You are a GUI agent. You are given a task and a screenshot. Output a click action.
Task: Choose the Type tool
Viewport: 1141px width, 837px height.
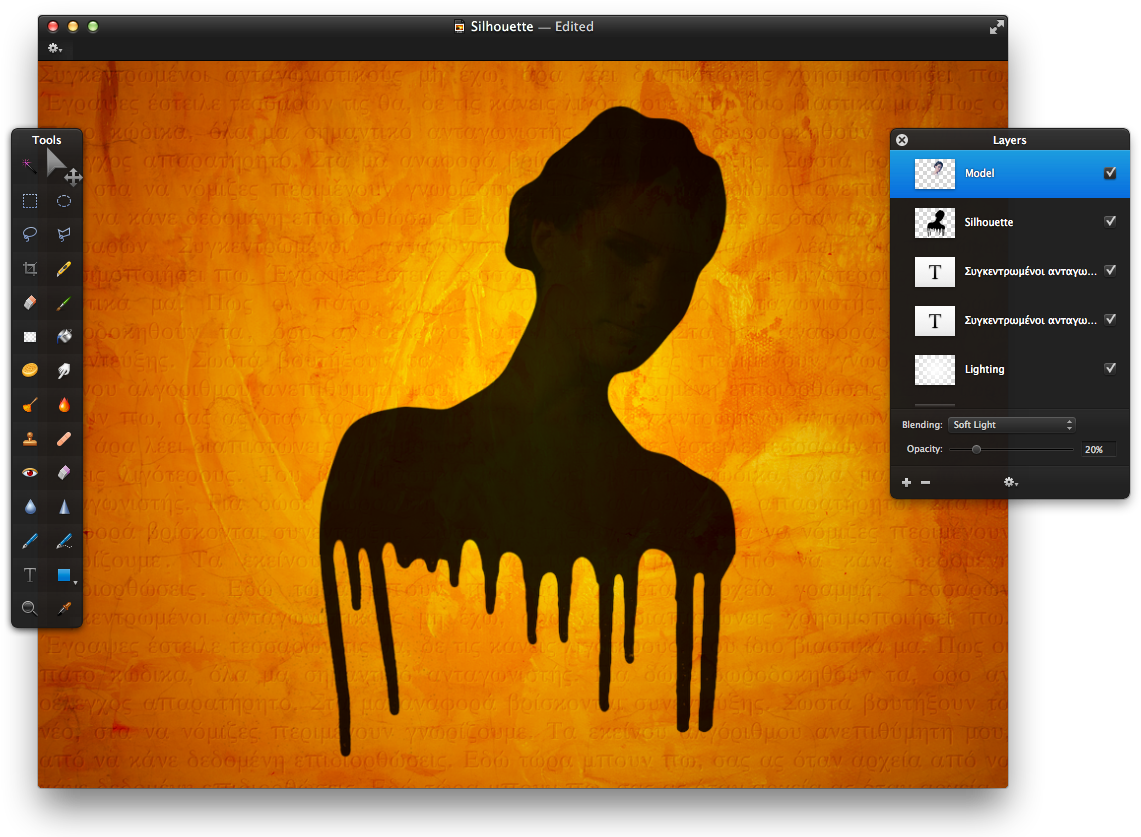click(29, 575)
